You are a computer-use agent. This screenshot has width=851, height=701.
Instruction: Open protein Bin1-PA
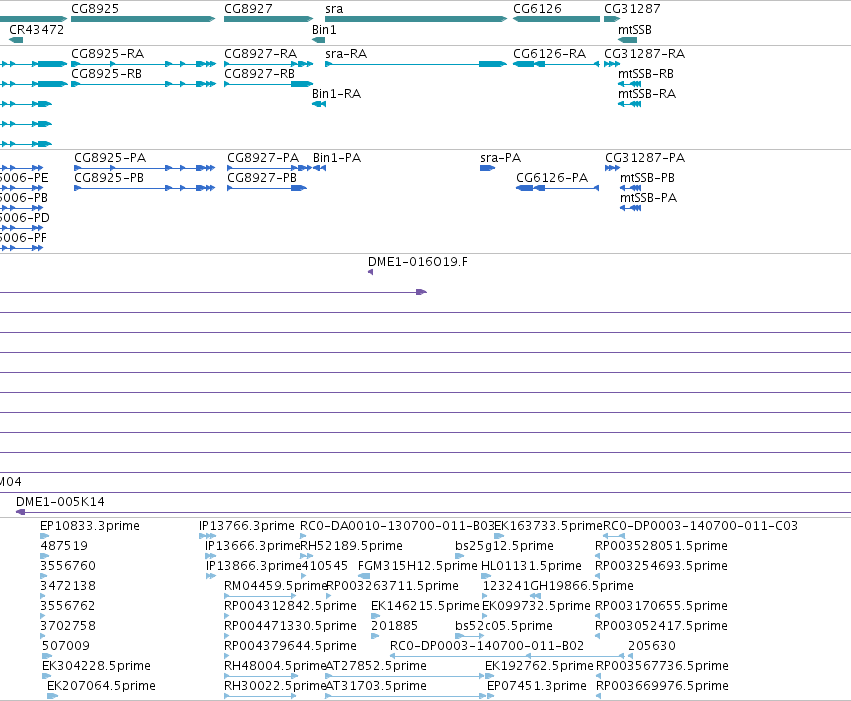337,158
